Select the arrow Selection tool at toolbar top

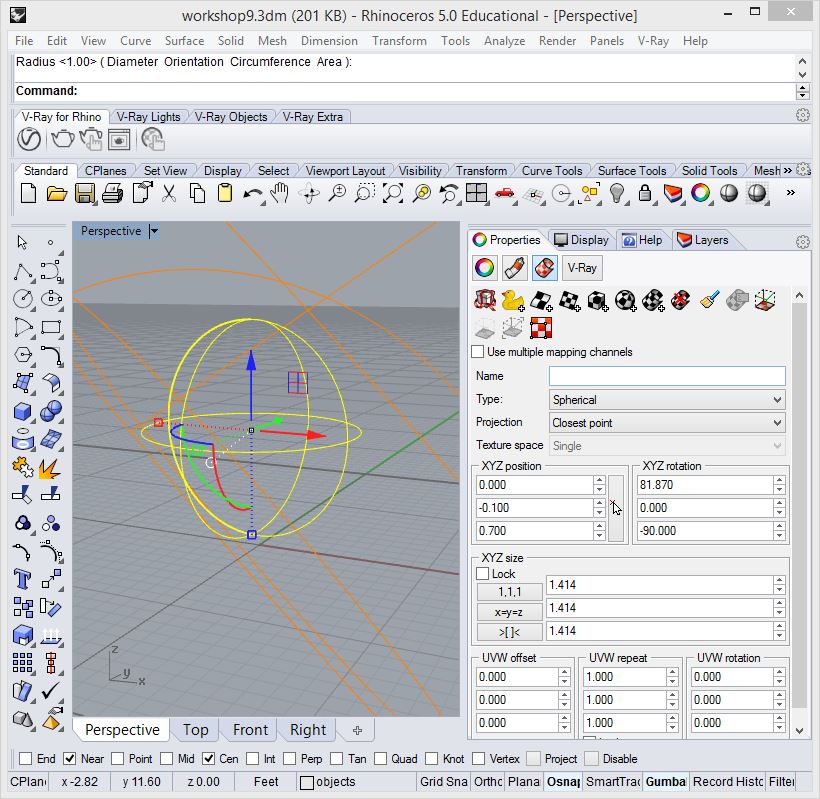point(21,241)
